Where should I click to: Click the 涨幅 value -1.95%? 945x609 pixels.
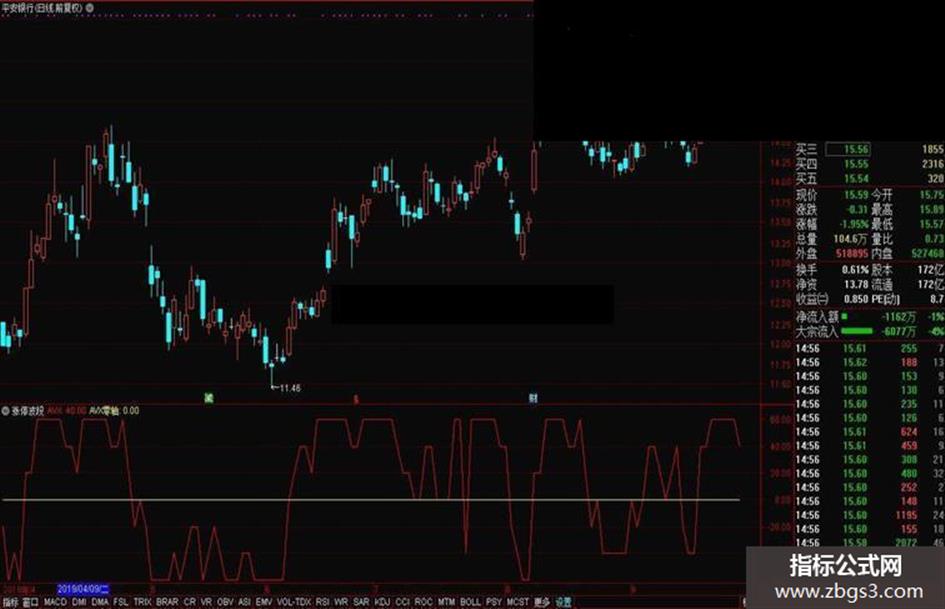[854, 224]
